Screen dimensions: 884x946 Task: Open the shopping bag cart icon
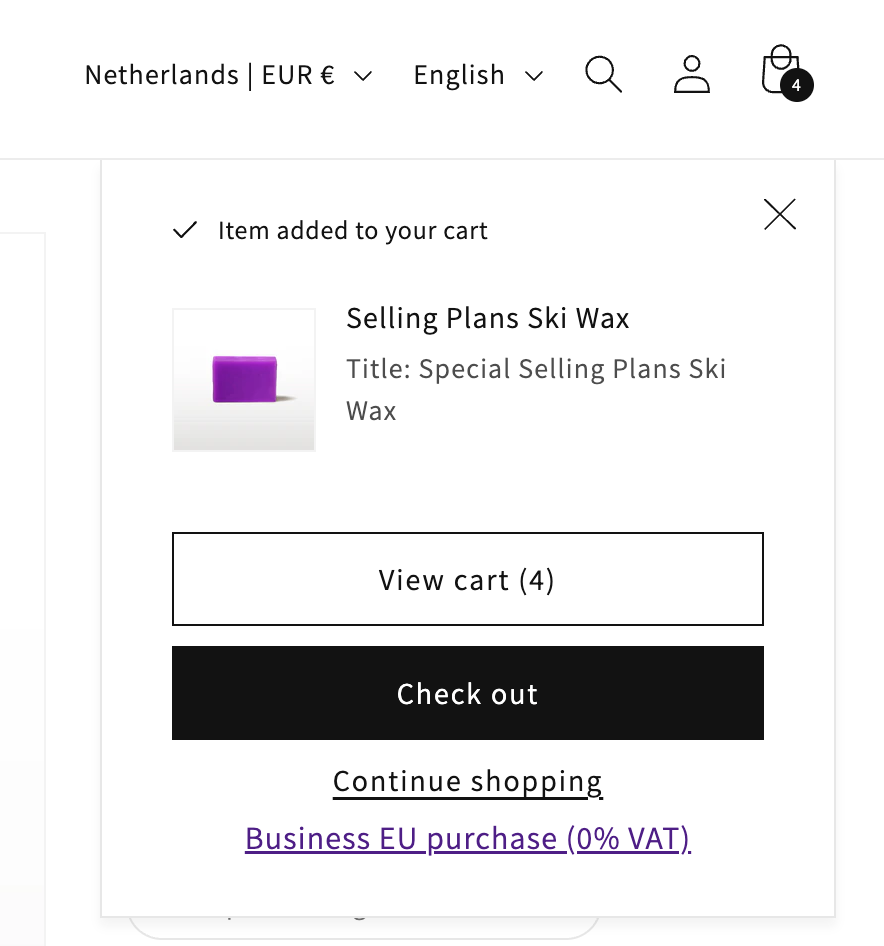(779, 70)
